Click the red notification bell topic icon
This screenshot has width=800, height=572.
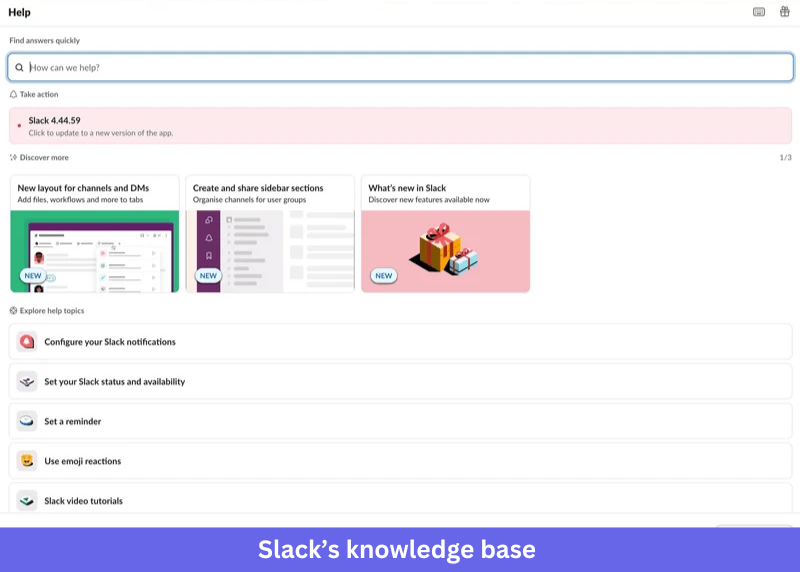pos(27,341)
